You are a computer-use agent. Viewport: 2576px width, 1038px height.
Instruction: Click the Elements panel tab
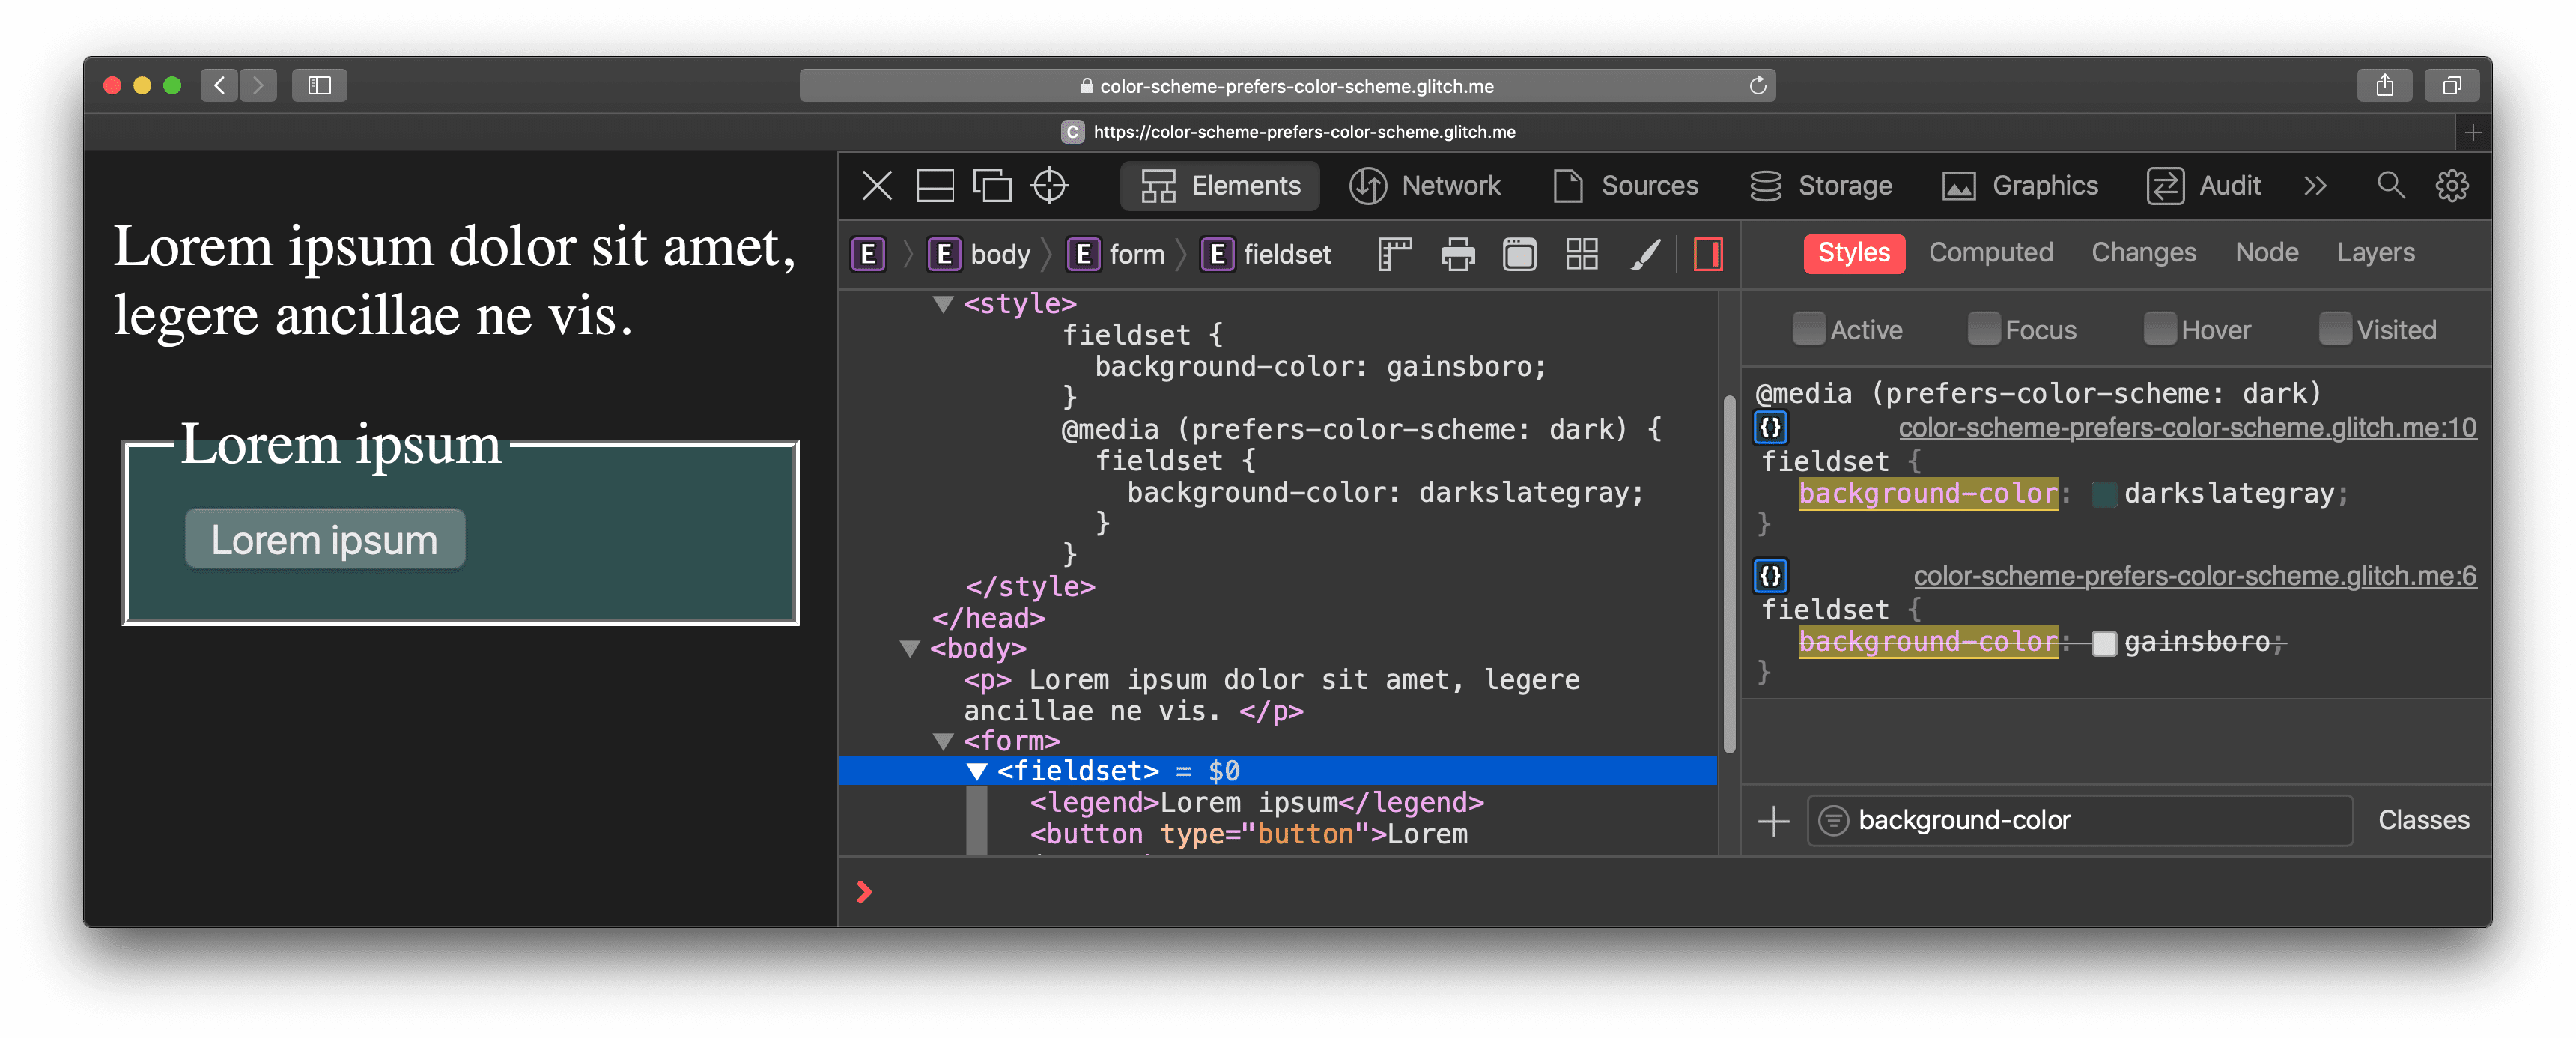1222,186
